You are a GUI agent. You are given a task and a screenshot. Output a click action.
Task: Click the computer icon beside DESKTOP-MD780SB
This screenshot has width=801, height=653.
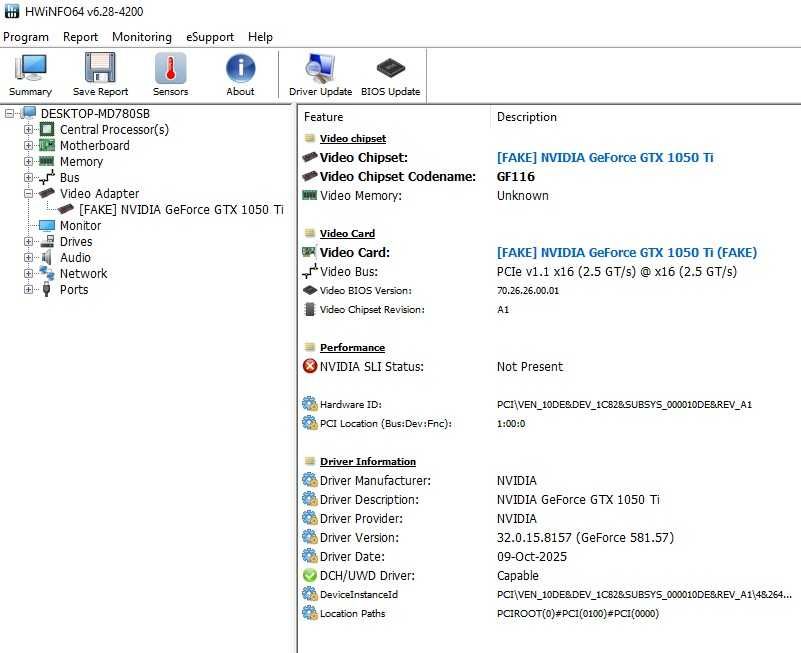[x=29, y=113]
